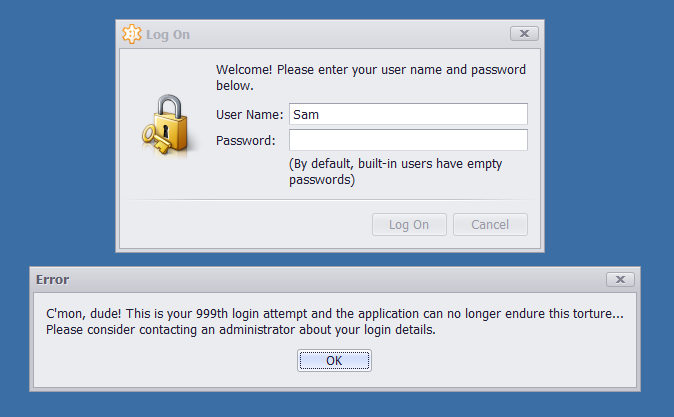
Task: Close the Error dialog with X
Action: point(620,280)
